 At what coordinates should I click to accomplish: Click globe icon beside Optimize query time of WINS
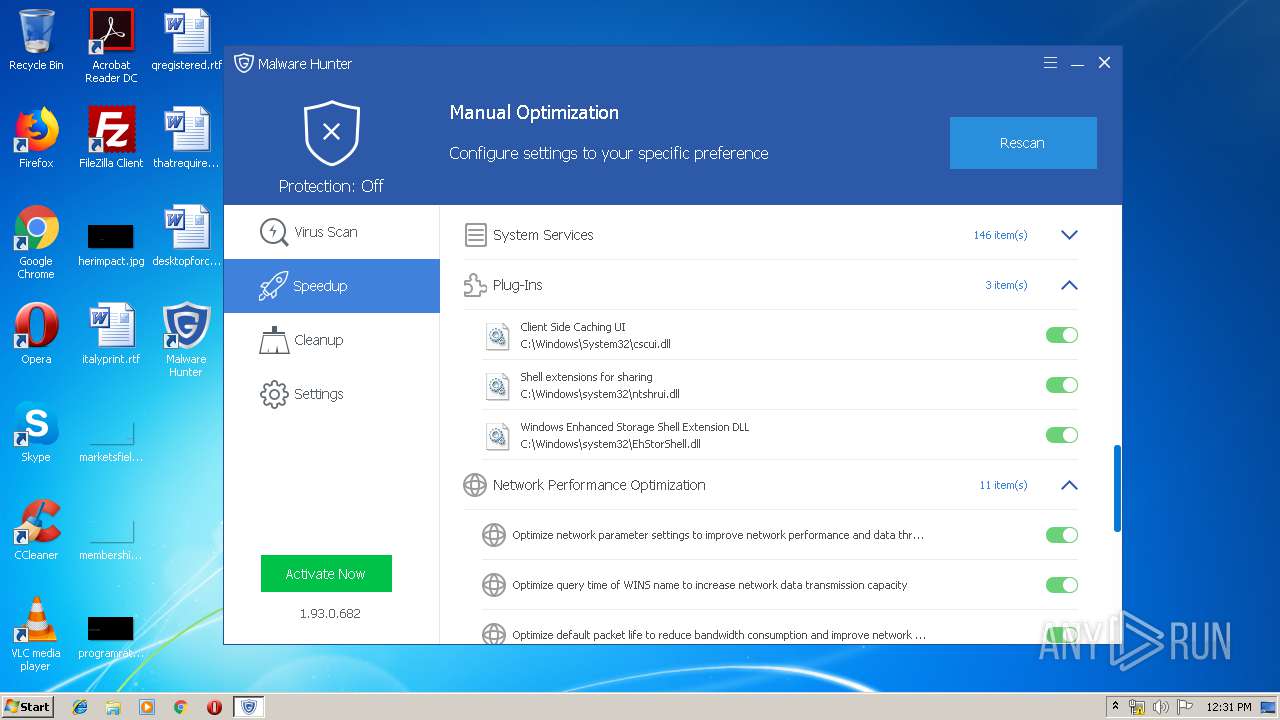pyautogui.click(x=494, y=585)
